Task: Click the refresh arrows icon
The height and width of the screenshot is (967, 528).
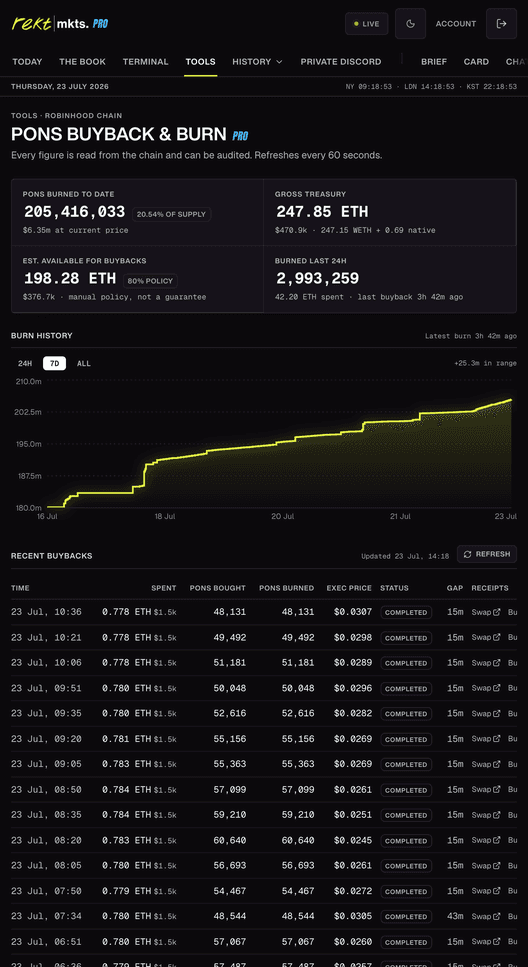Action: 468,554
